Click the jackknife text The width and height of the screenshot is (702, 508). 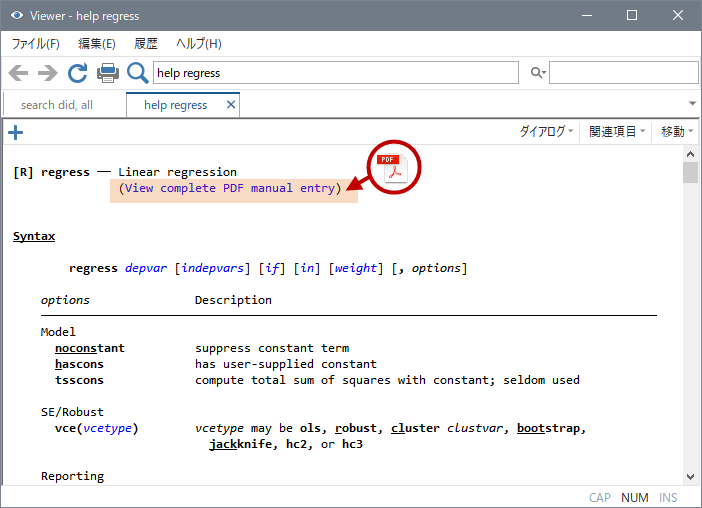[240, 444]
